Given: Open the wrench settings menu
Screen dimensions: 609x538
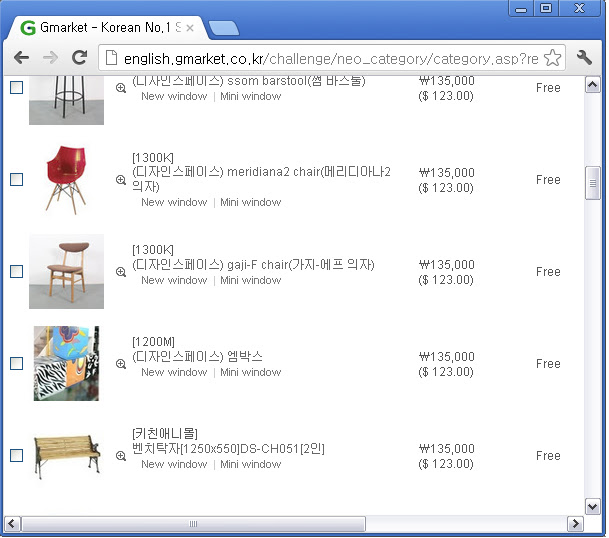Looking at the screenshot, I should point(584,58).
